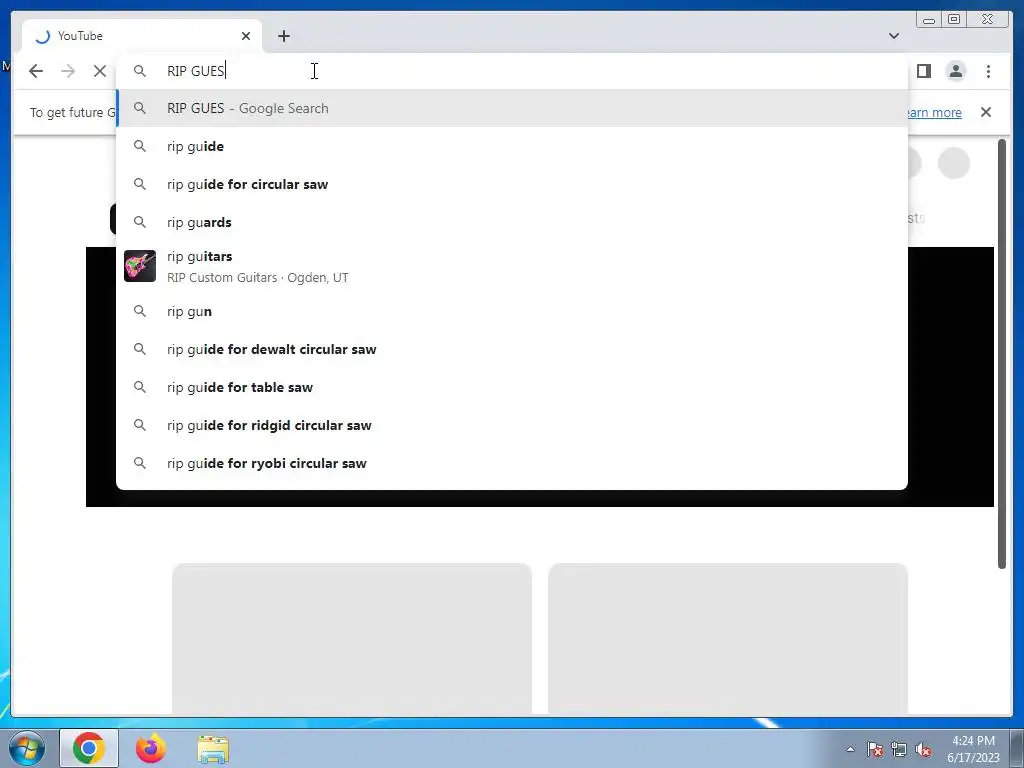The width and height of the screenshot is (1024, 768).
Task: Open the tab search chevron dropdown
Action: [x=894, y=36]
